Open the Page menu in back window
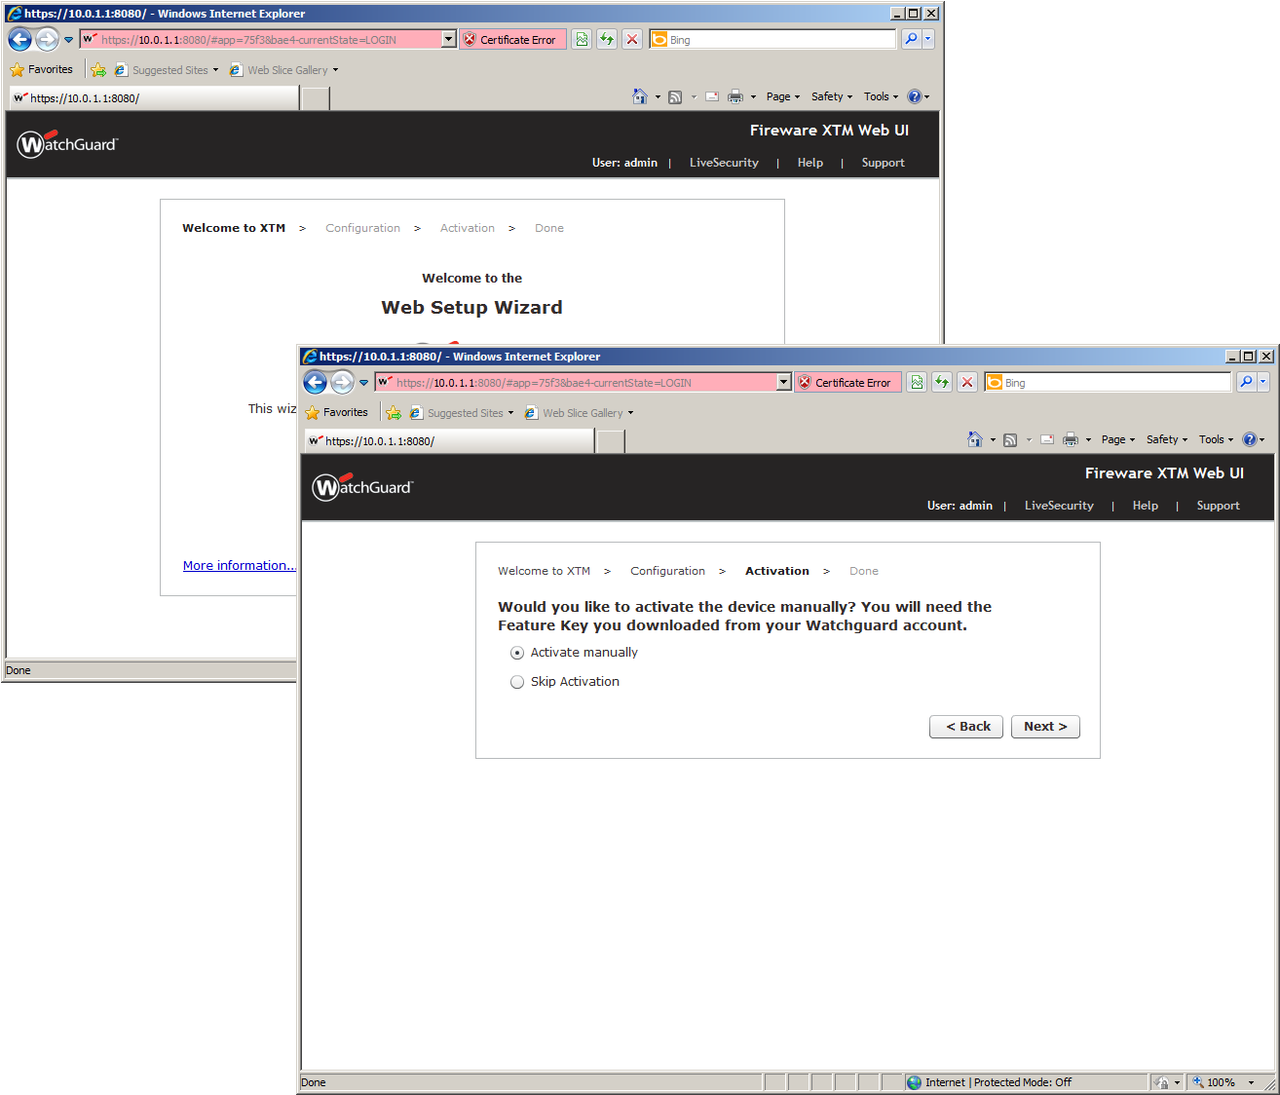 (783, 97)
